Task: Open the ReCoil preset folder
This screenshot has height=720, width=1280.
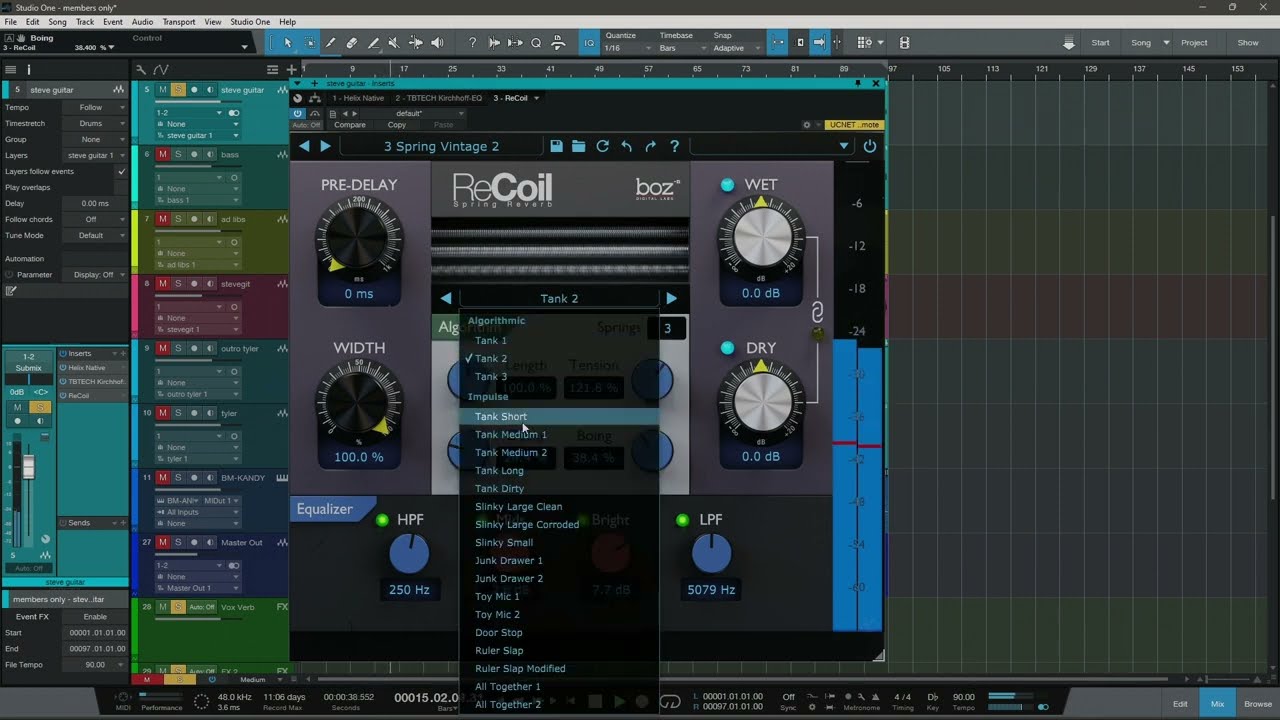Action: point(579,146)
